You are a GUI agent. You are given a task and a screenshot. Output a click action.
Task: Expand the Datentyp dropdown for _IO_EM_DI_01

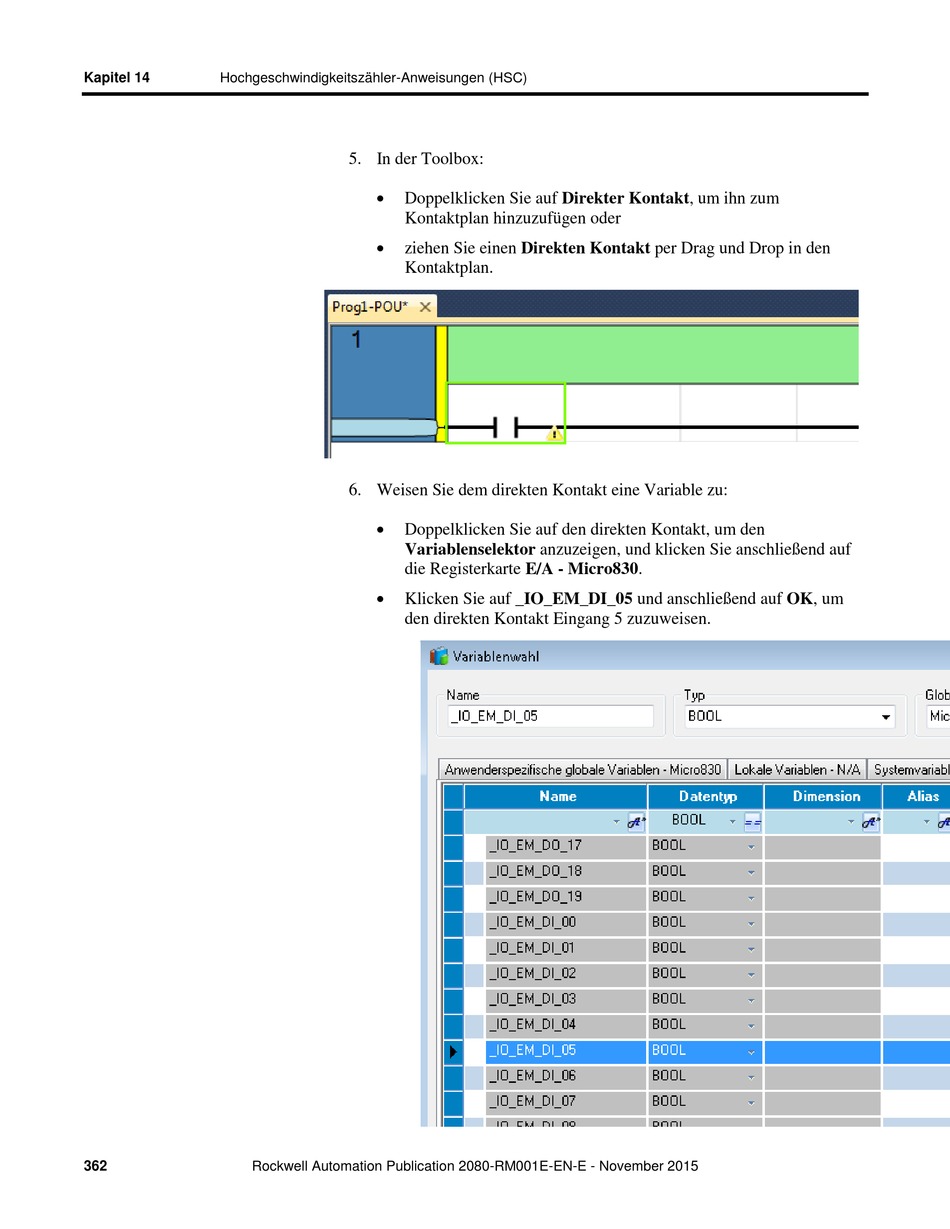751,949
